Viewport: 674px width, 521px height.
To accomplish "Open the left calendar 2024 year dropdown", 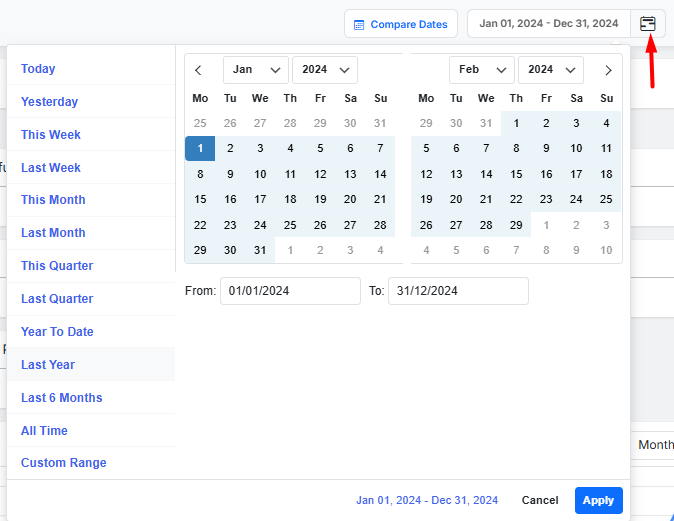I will coord(324,70).
